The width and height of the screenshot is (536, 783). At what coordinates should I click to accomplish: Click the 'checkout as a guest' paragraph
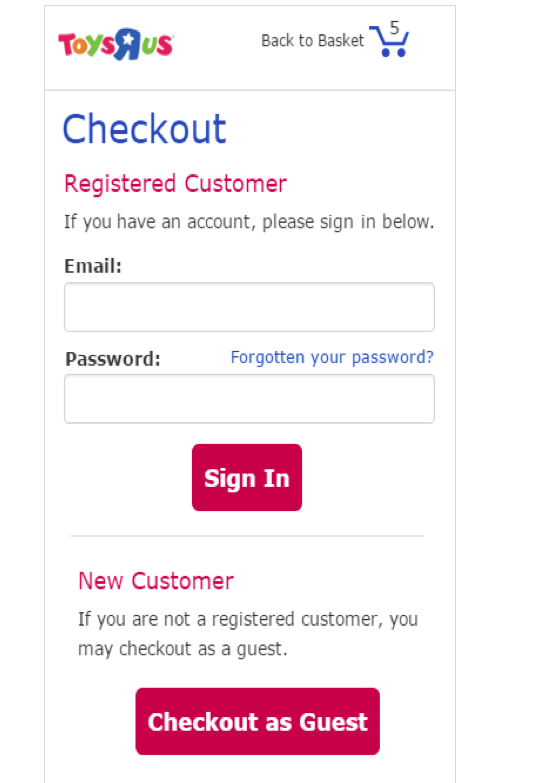(248, 634)
